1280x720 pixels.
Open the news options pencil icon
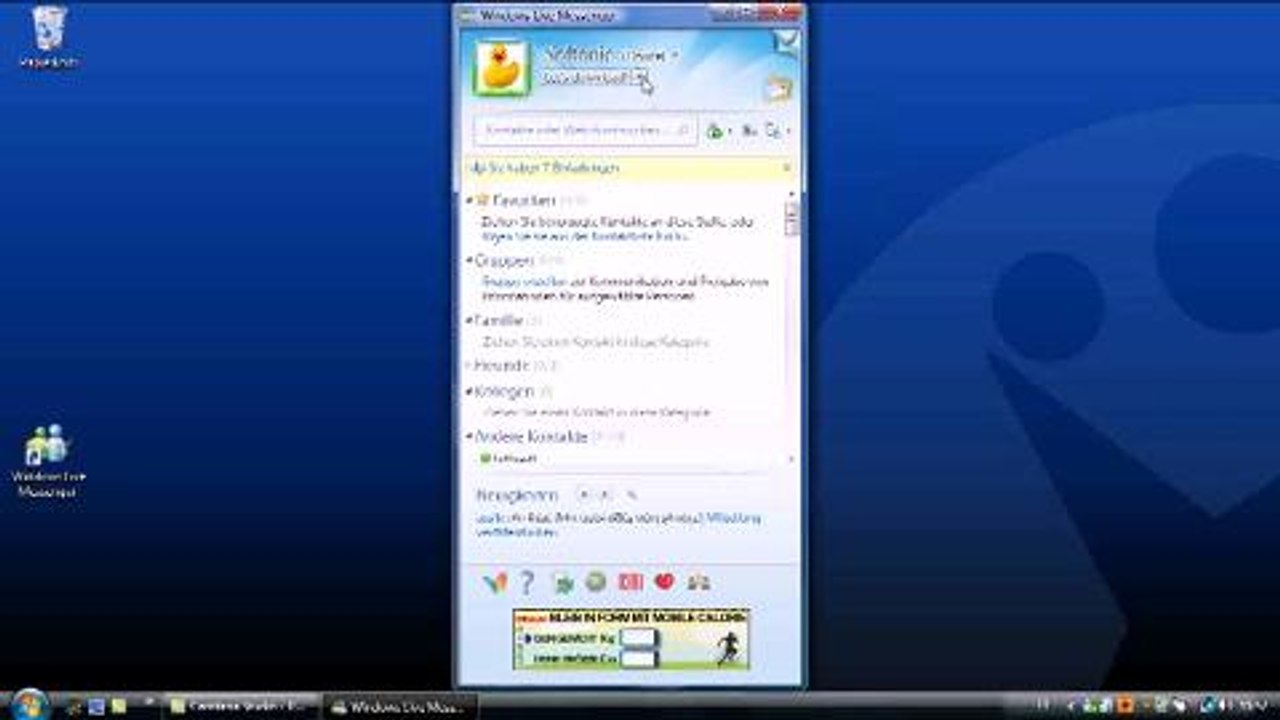pos(631,495)
